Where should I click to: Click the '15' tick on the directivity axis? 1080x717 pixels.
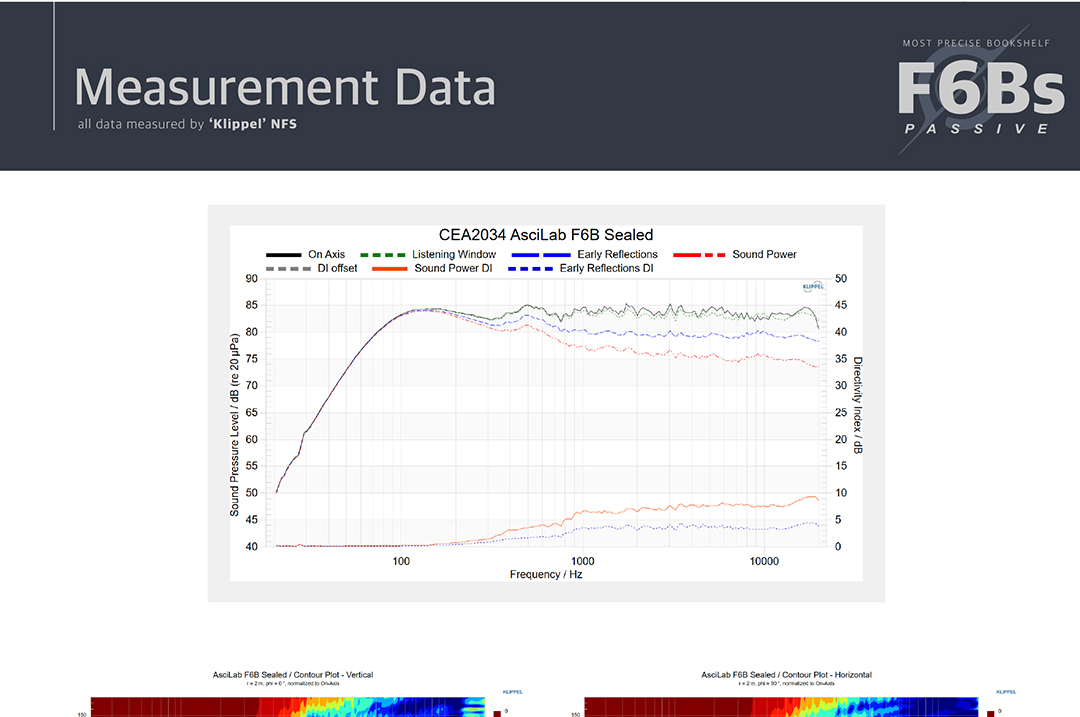click(x=841, y=466)
